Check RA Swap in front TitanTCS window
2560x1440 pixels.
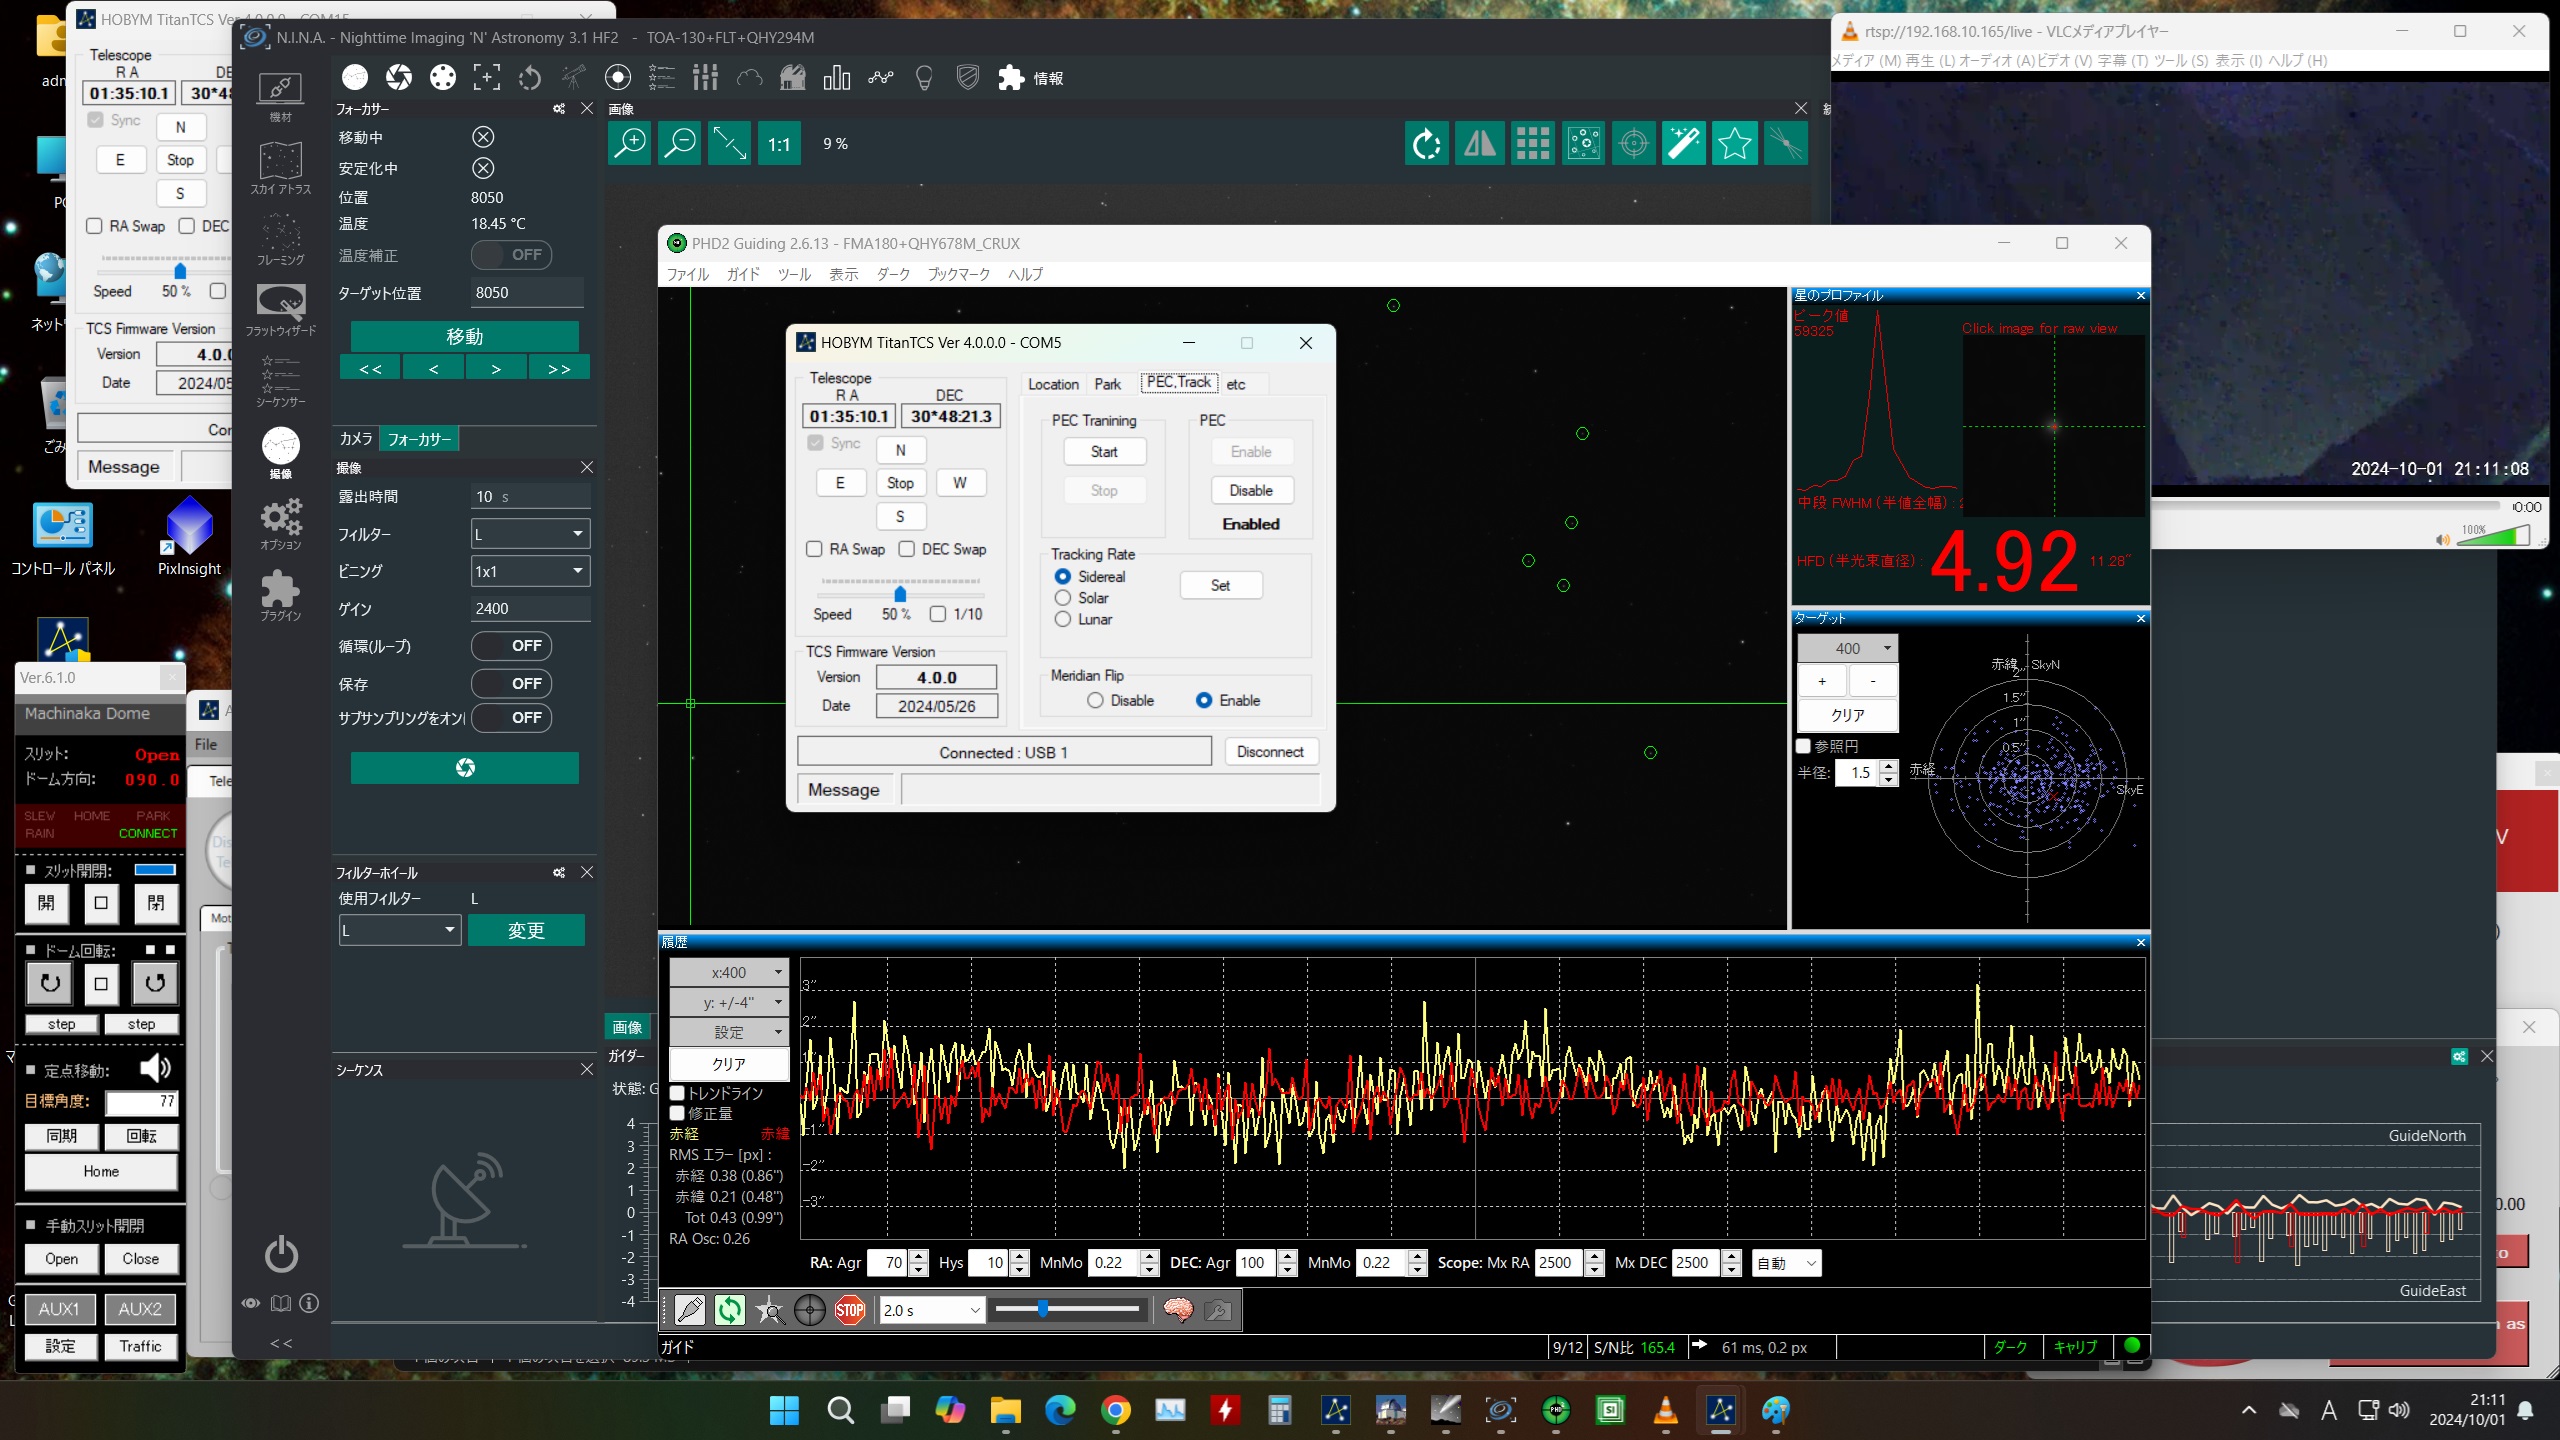[x=814, y=549]
